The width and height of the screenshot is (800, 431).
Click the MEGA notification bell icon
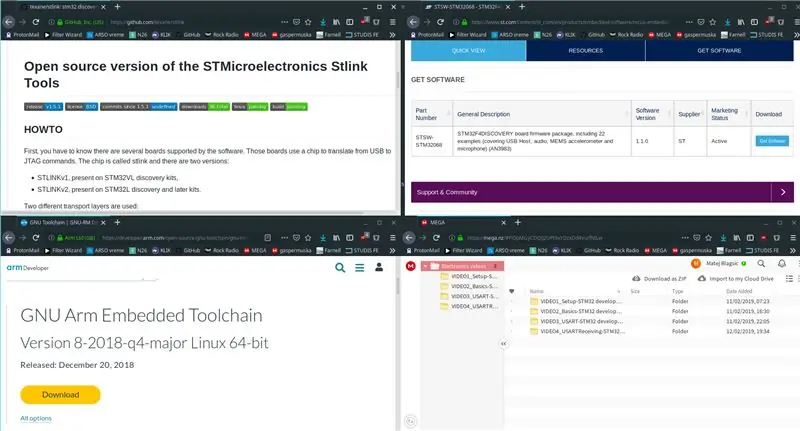782,264
